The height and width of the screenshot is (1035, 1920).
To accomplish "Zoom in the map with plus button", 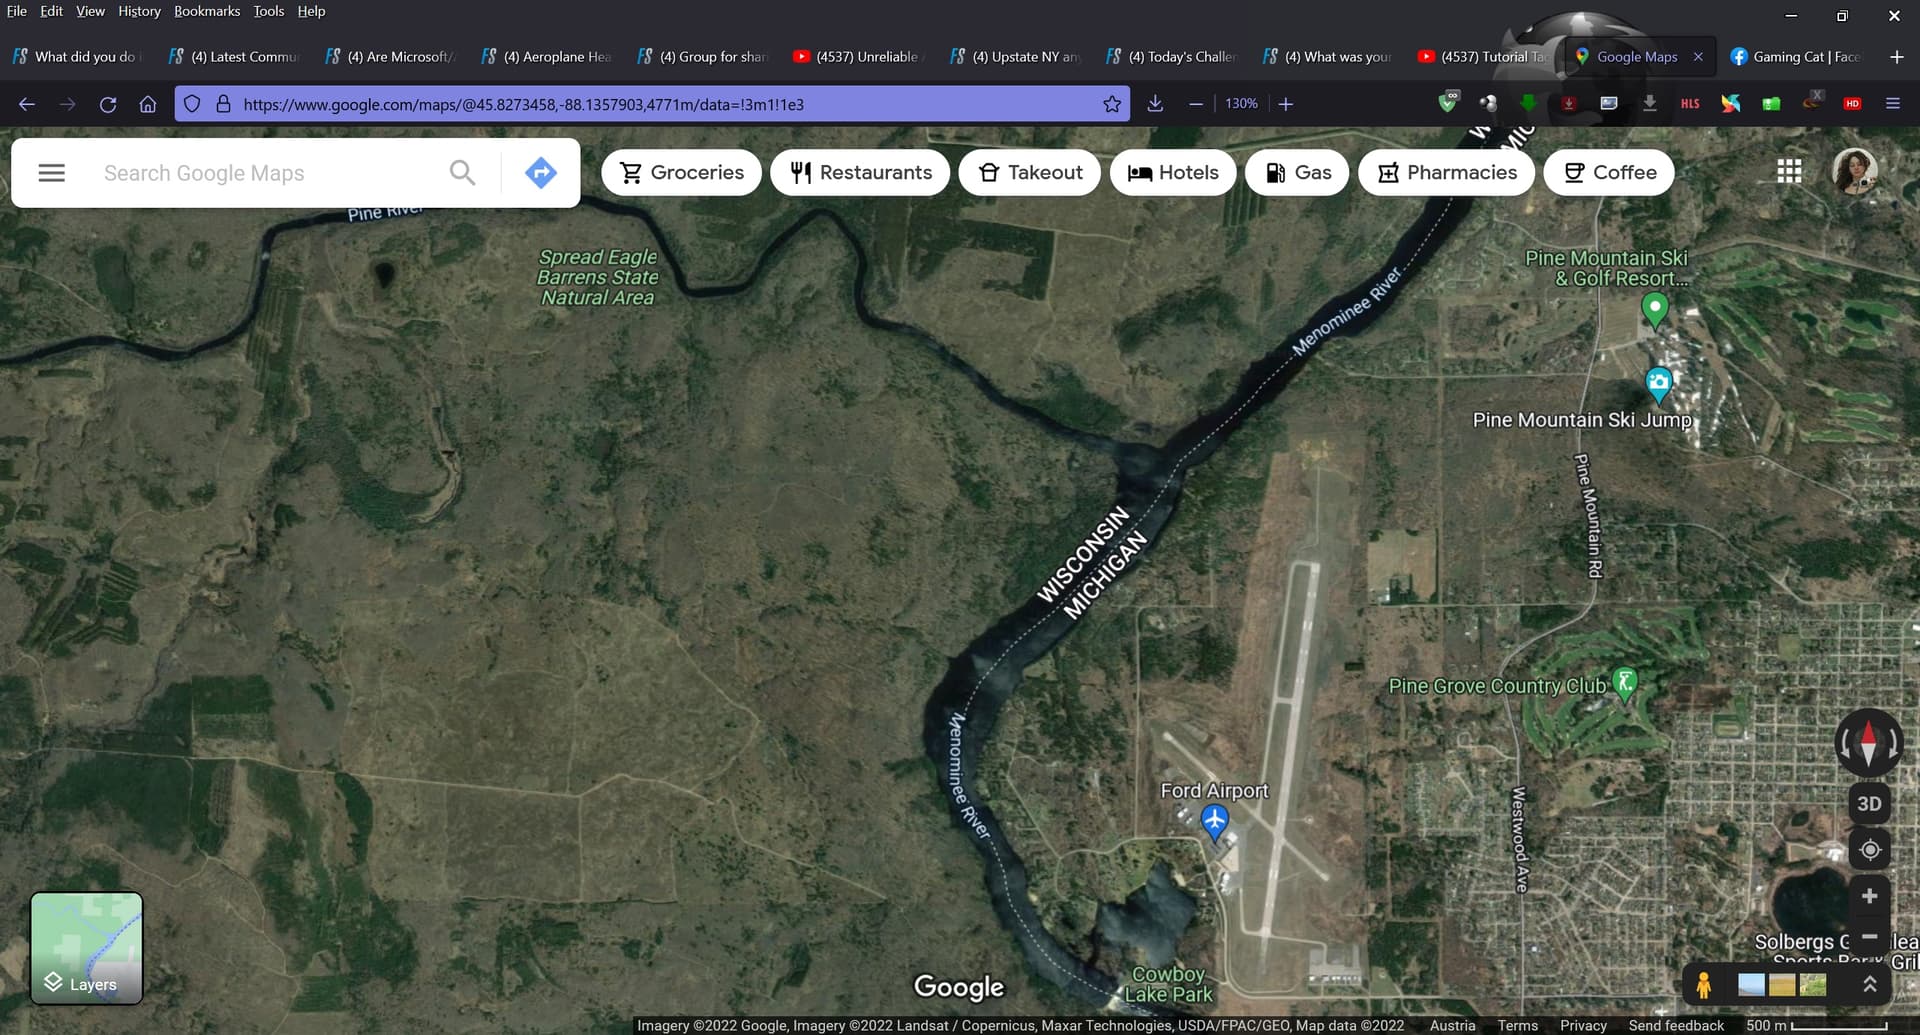I will (x=1869, y=896).
